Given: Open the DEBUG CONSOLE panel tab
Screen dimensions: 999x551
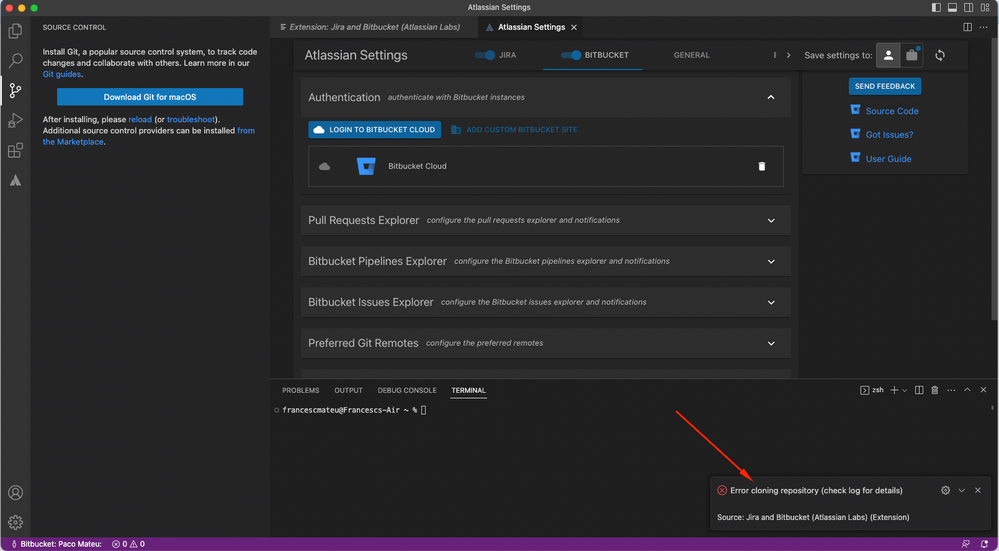Looking at the screenshot, I should coord(407,390).
